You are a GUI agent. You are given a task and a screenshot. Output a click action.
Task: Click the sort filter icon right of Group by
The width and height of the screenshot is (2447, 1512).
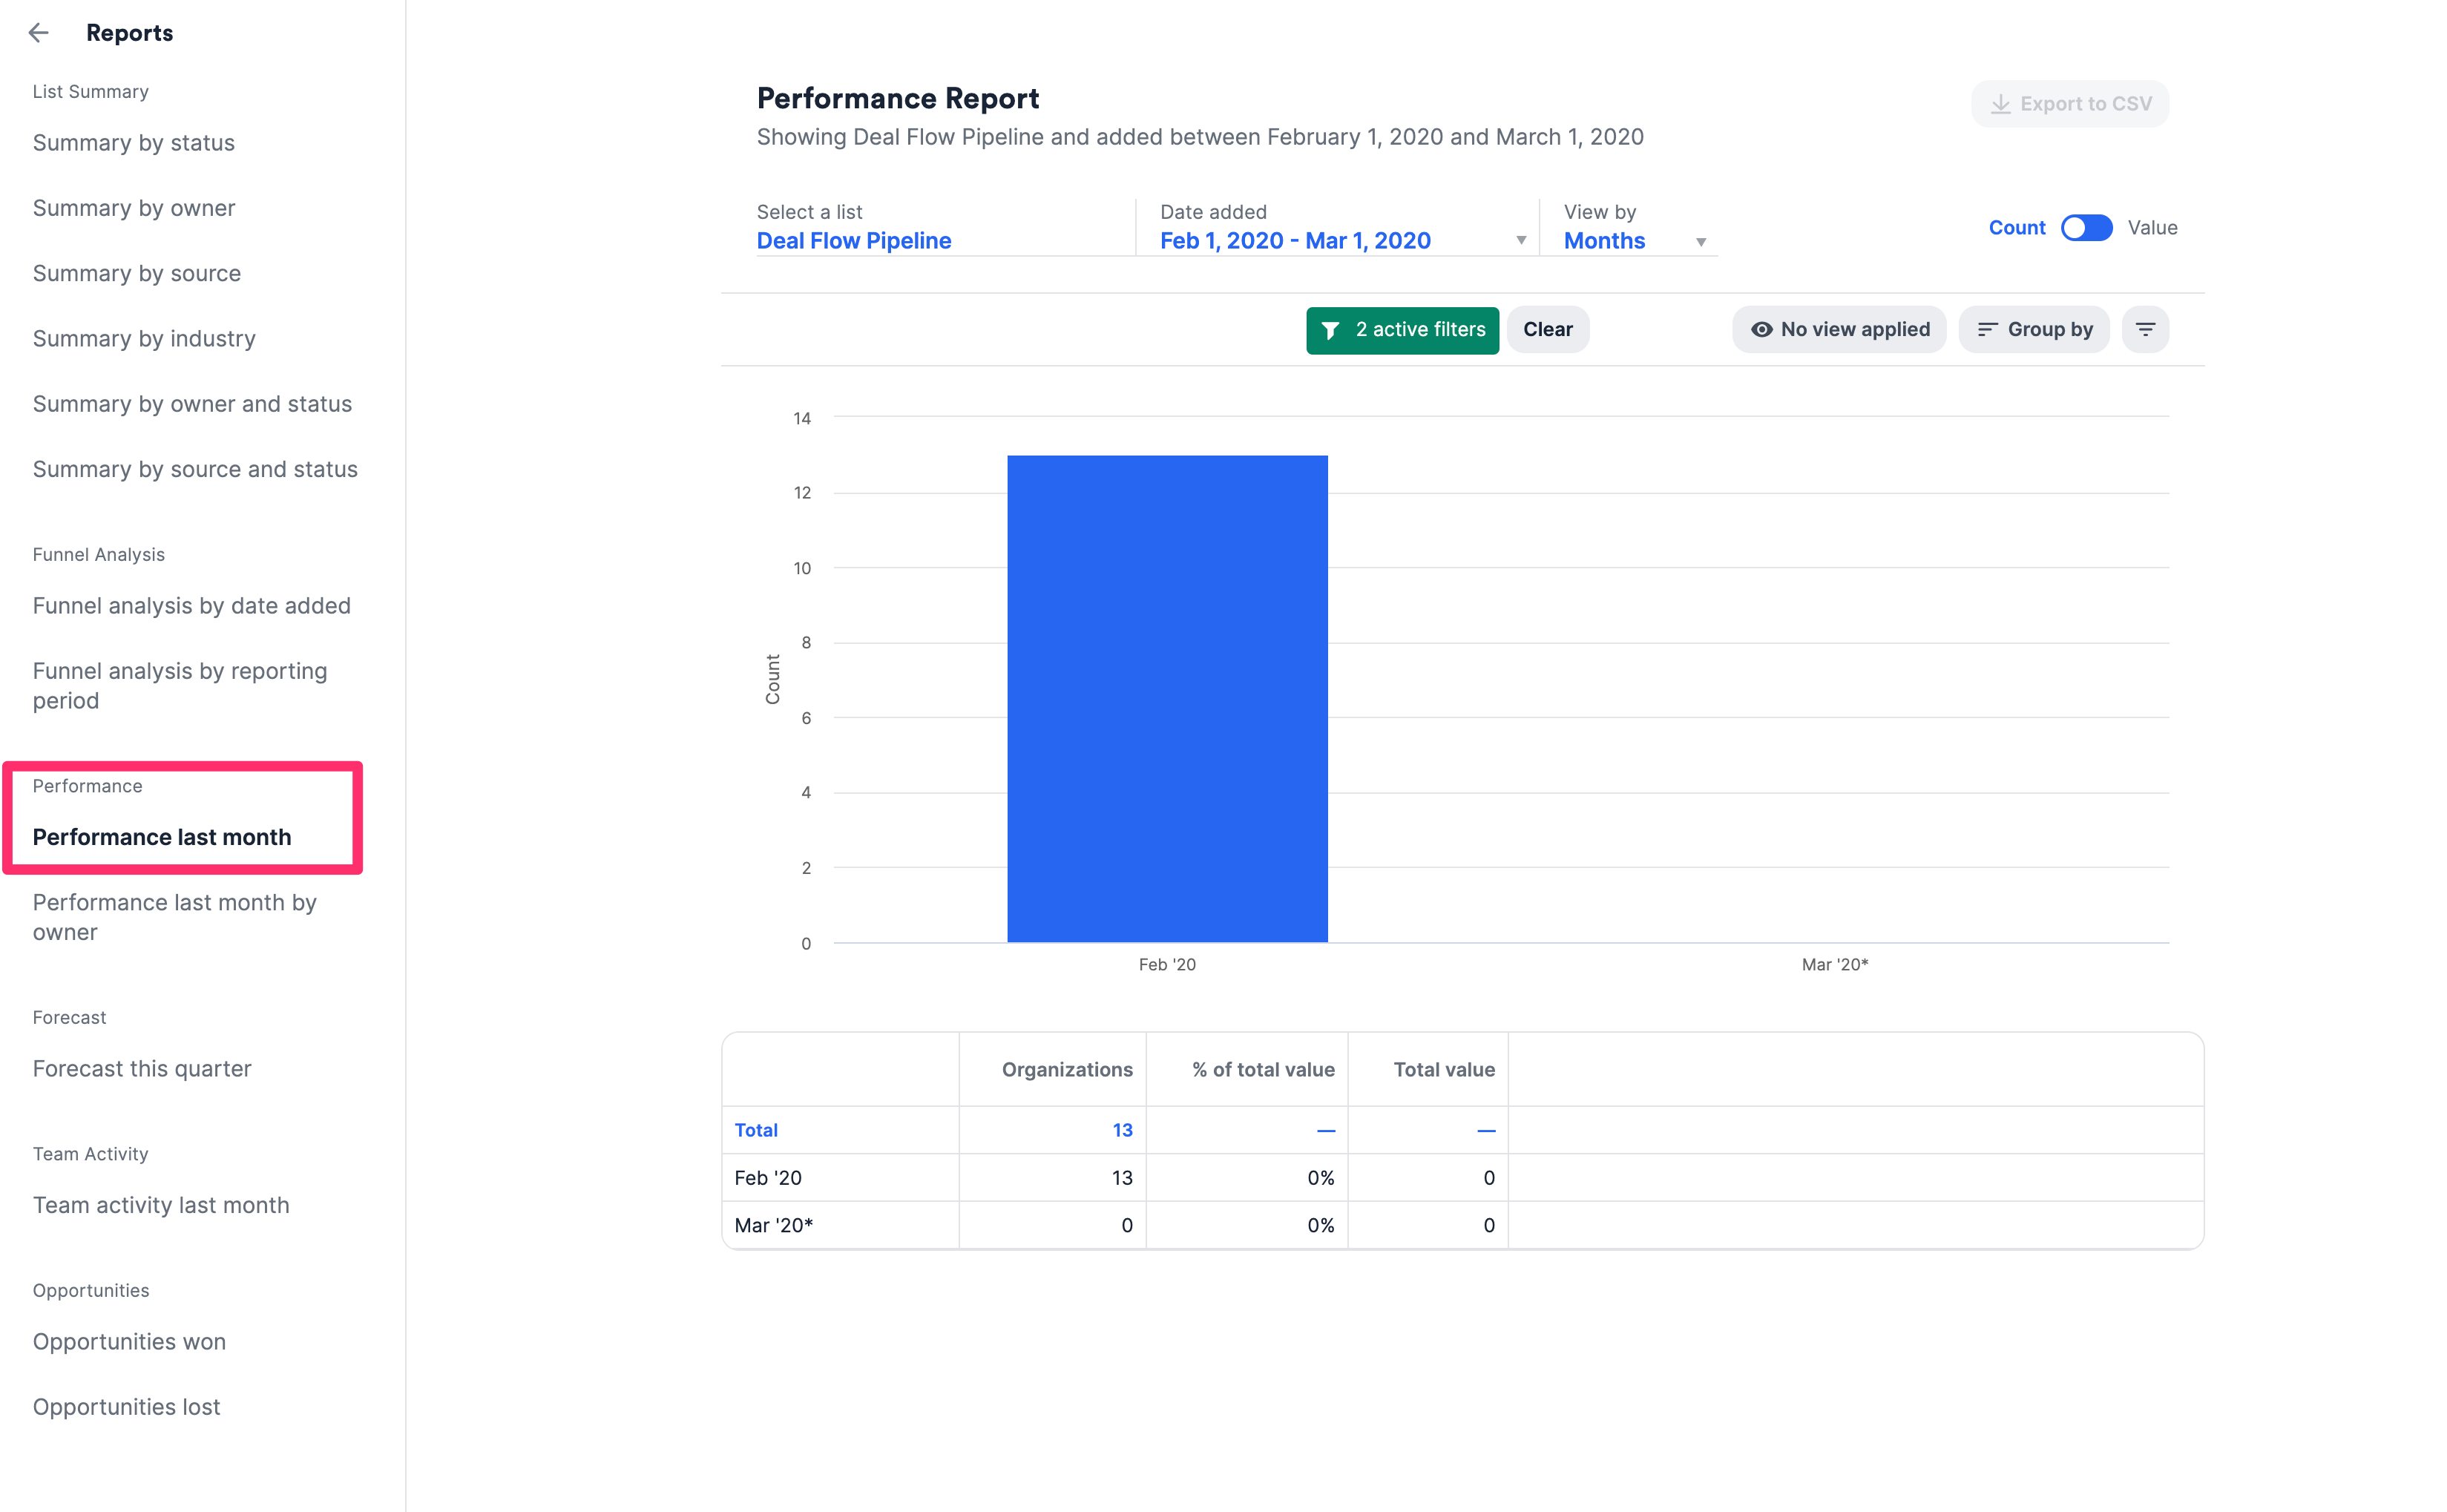pos(2145,329)
